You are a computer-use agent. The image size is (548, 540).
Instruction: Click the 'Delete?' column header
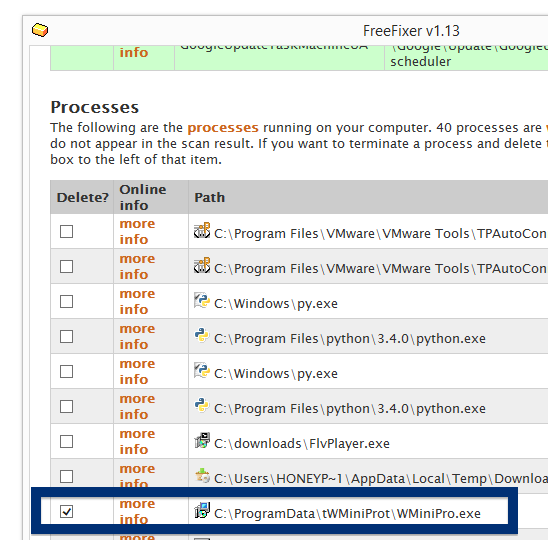(82, 197)
